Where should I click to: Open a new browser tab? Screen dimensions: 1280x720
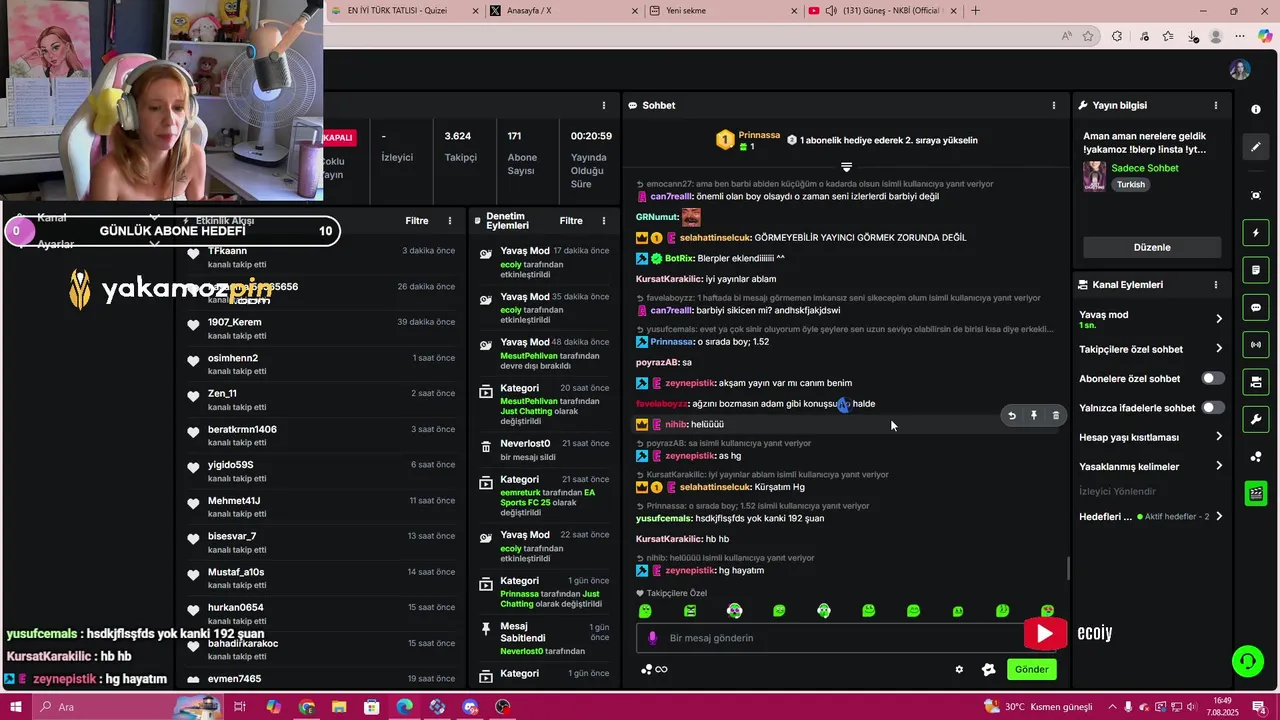click(x=975, y=11)
